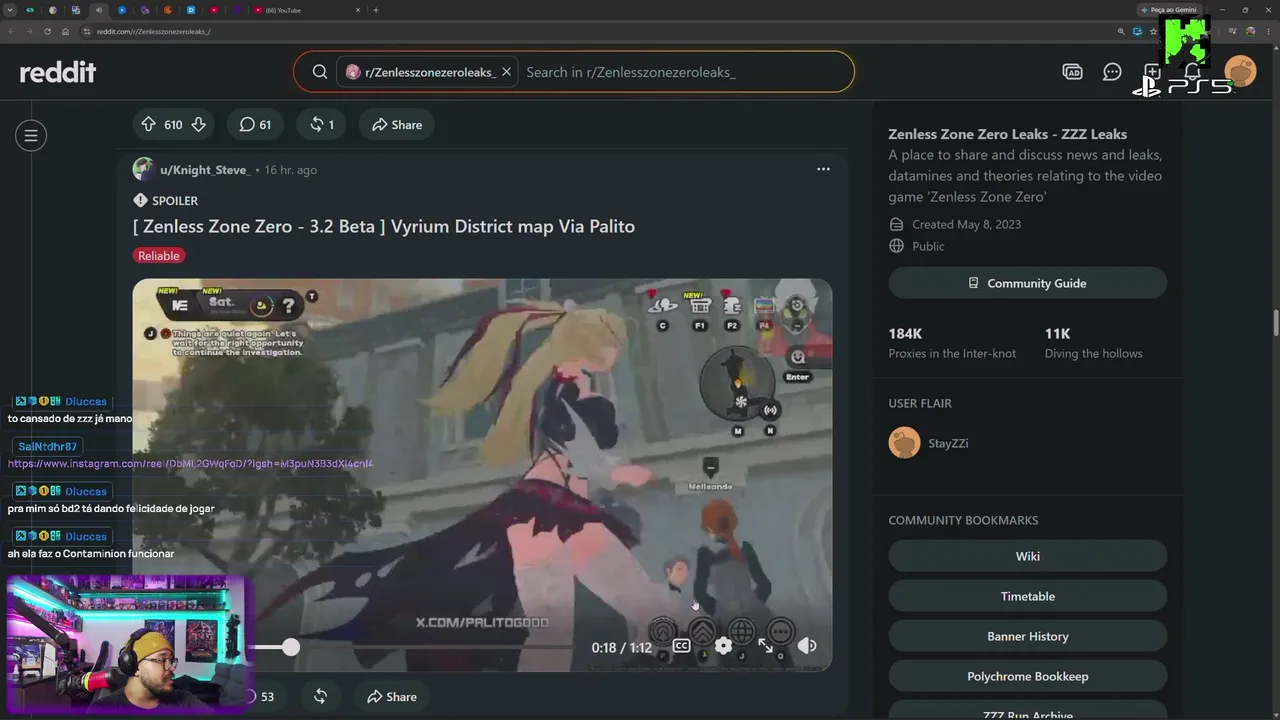Screen dimensions: 1280x720
Task: Open the Reddit side navigation menu
Action: 31,135
